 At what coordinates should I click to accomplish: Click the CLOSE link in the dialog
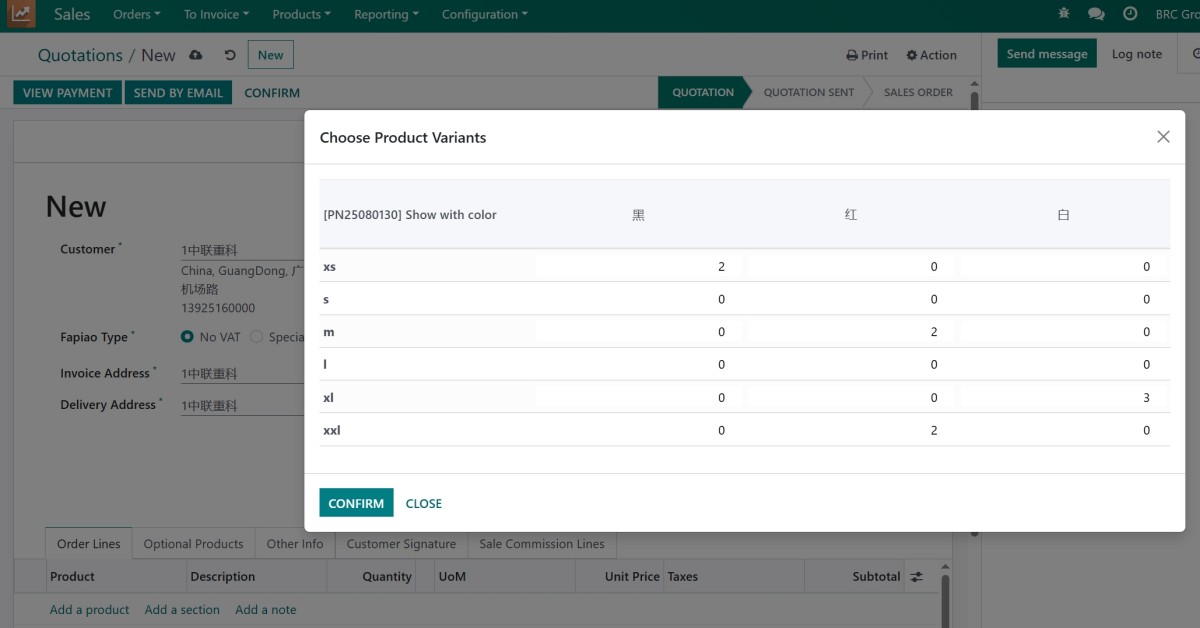coord(423,503)
